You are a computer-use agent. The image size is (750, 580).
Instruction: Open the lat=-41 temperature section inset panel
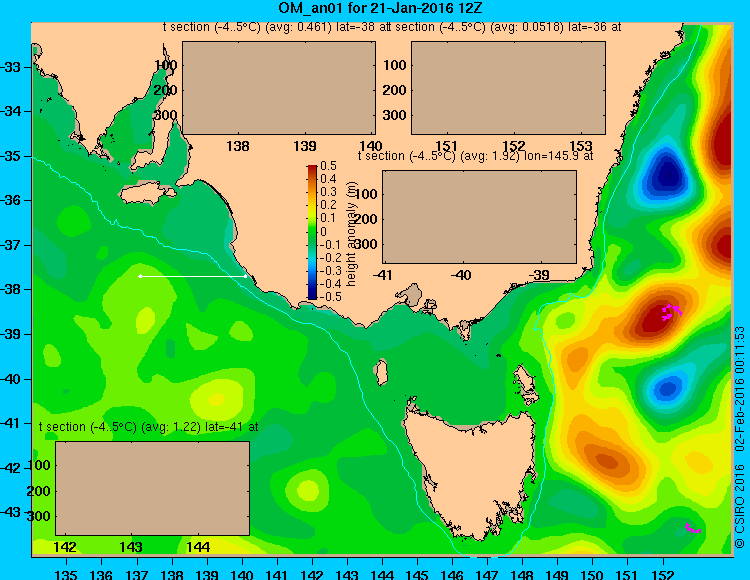tap(153, 488)
